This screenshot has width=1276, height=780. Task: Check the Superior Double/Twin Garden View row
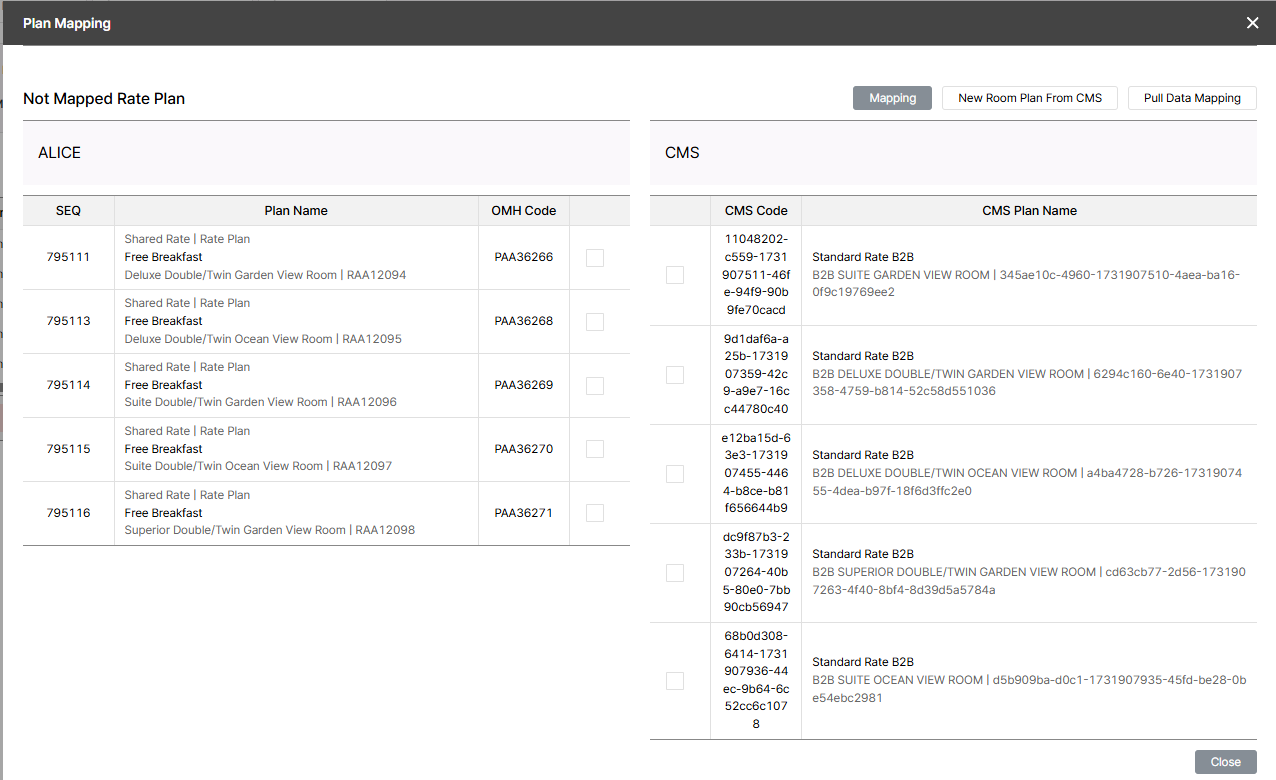click(595, 513)
